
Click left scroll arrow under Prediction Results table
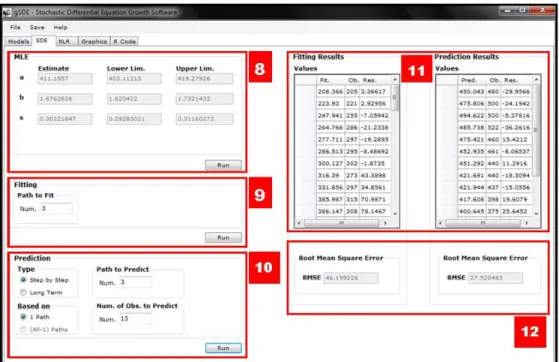440,223
